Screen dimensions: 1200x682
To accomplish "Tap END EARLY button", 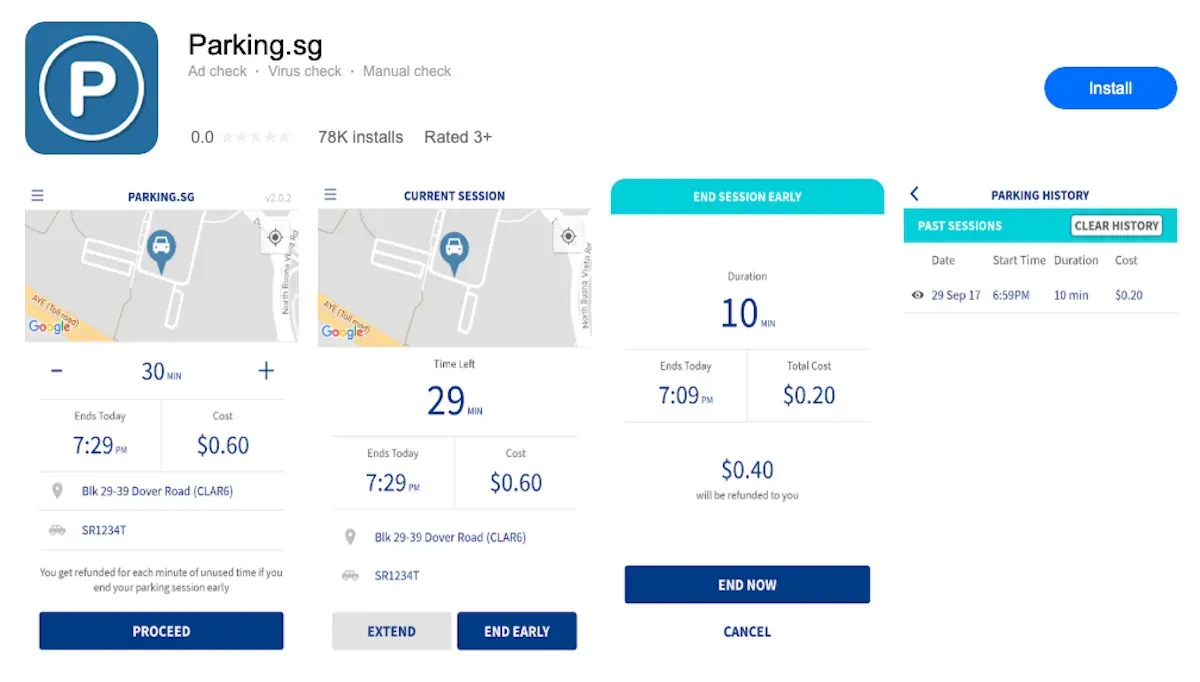I will (x=517, y=631).
